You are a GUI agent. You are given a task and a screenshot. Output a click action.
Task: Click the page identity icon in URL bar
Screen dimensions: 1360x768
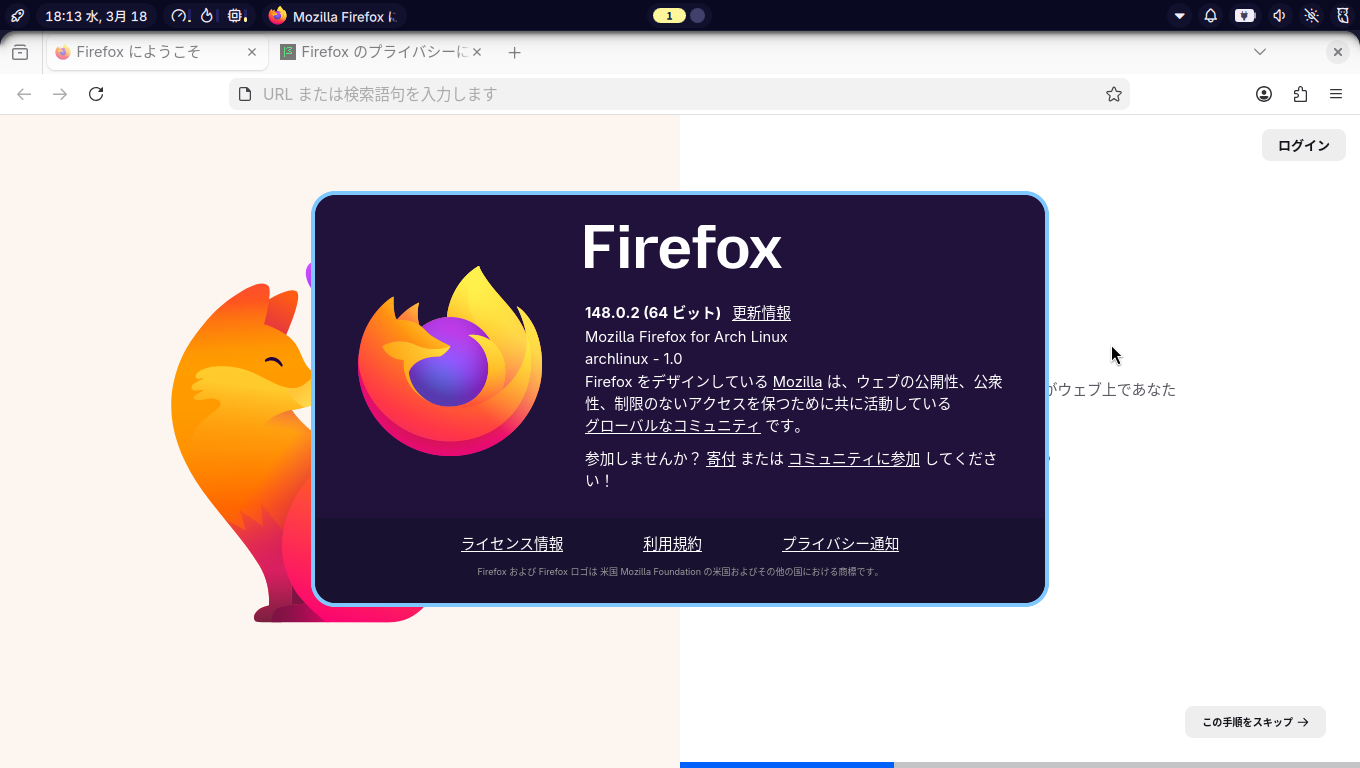244,94
